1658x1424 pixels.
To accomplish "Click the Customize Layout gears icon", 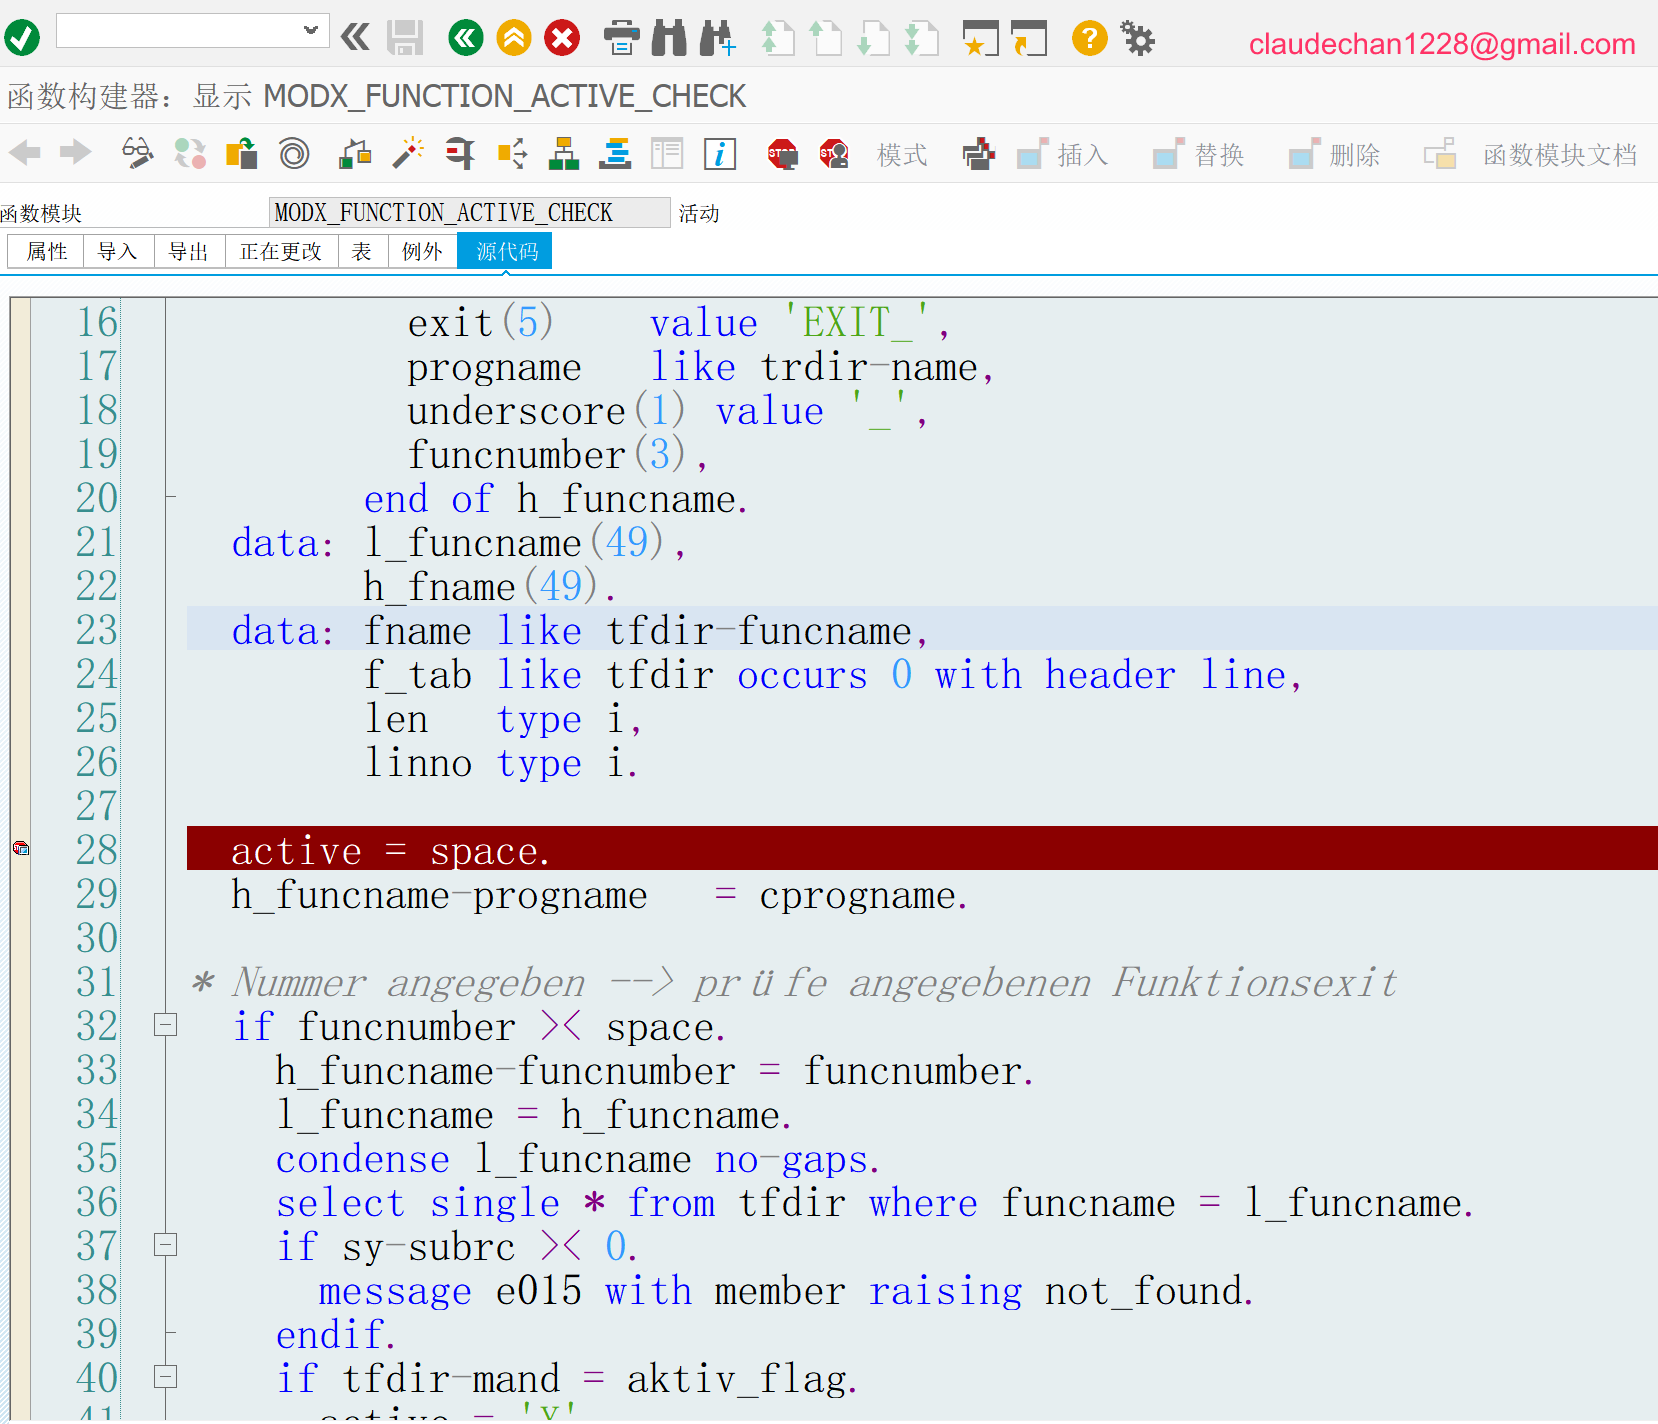I will coord(1137,39).
